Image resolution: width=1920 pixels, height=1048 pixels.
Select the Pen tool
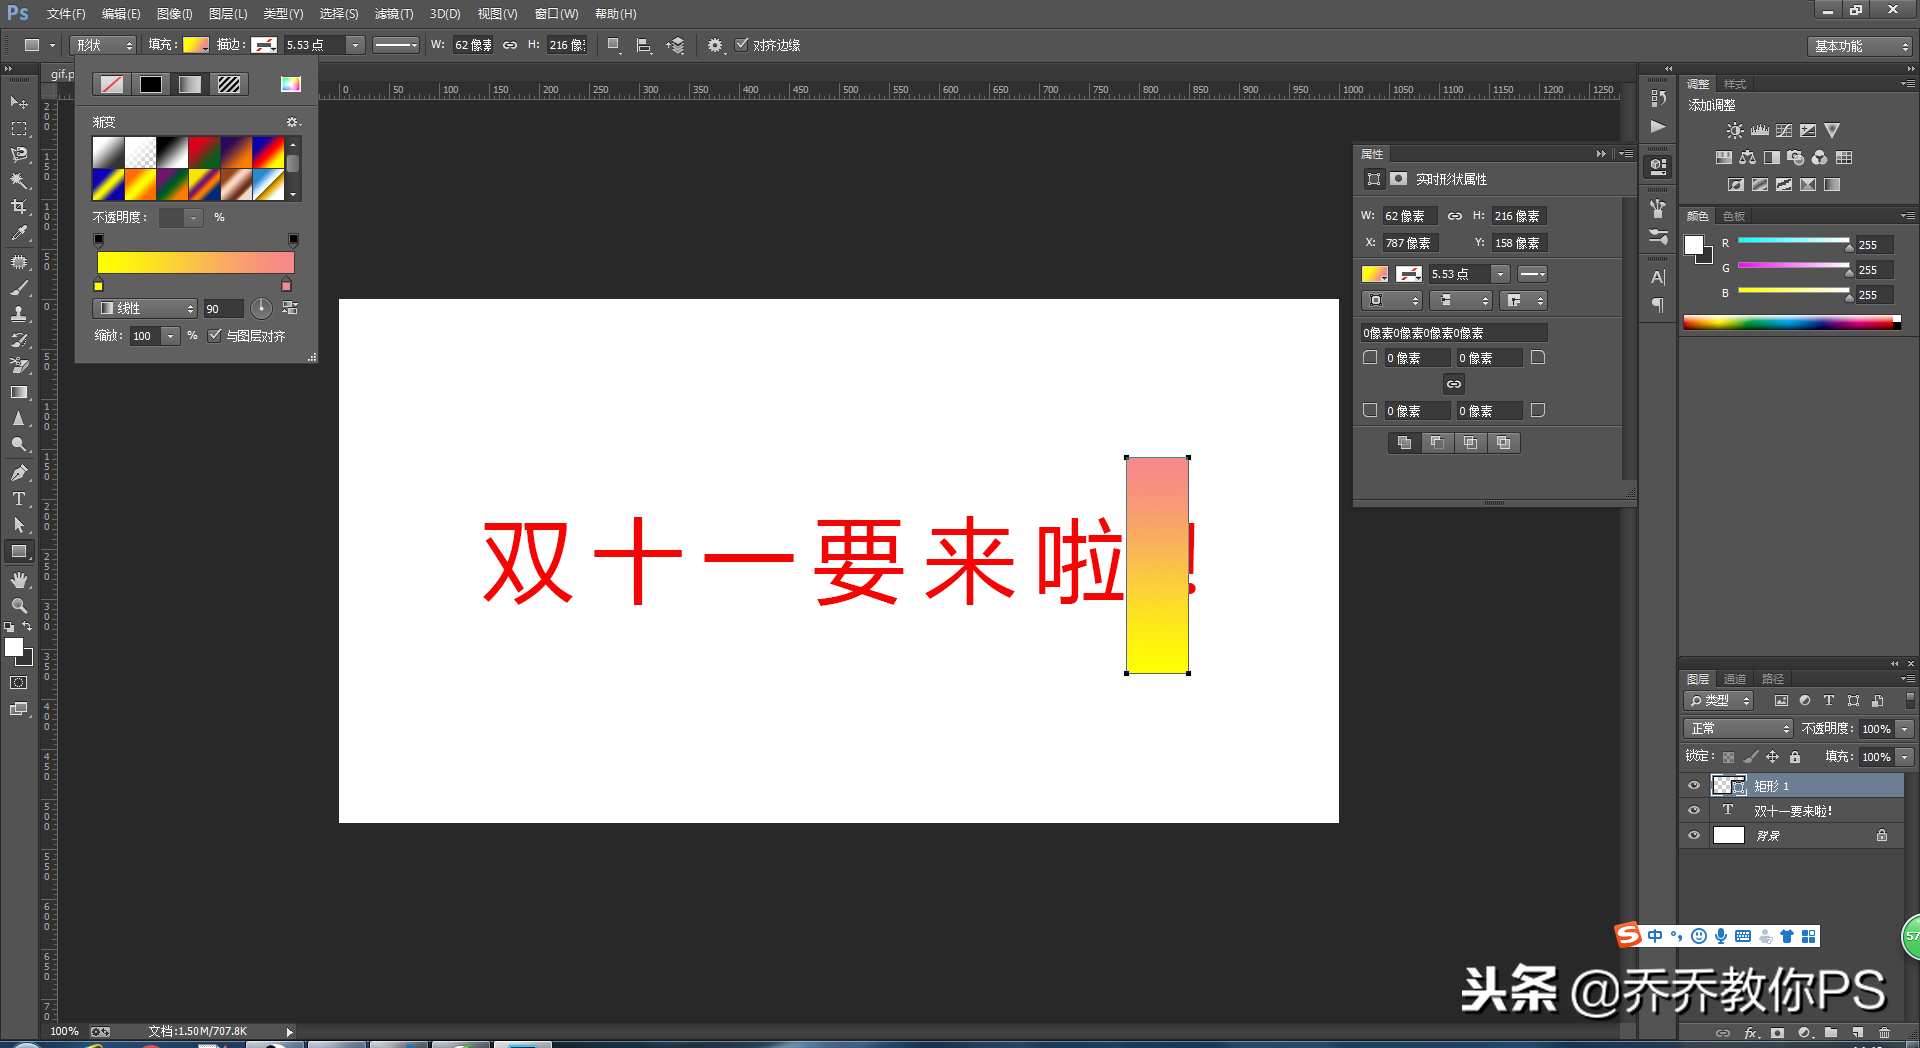pos(18,472)
